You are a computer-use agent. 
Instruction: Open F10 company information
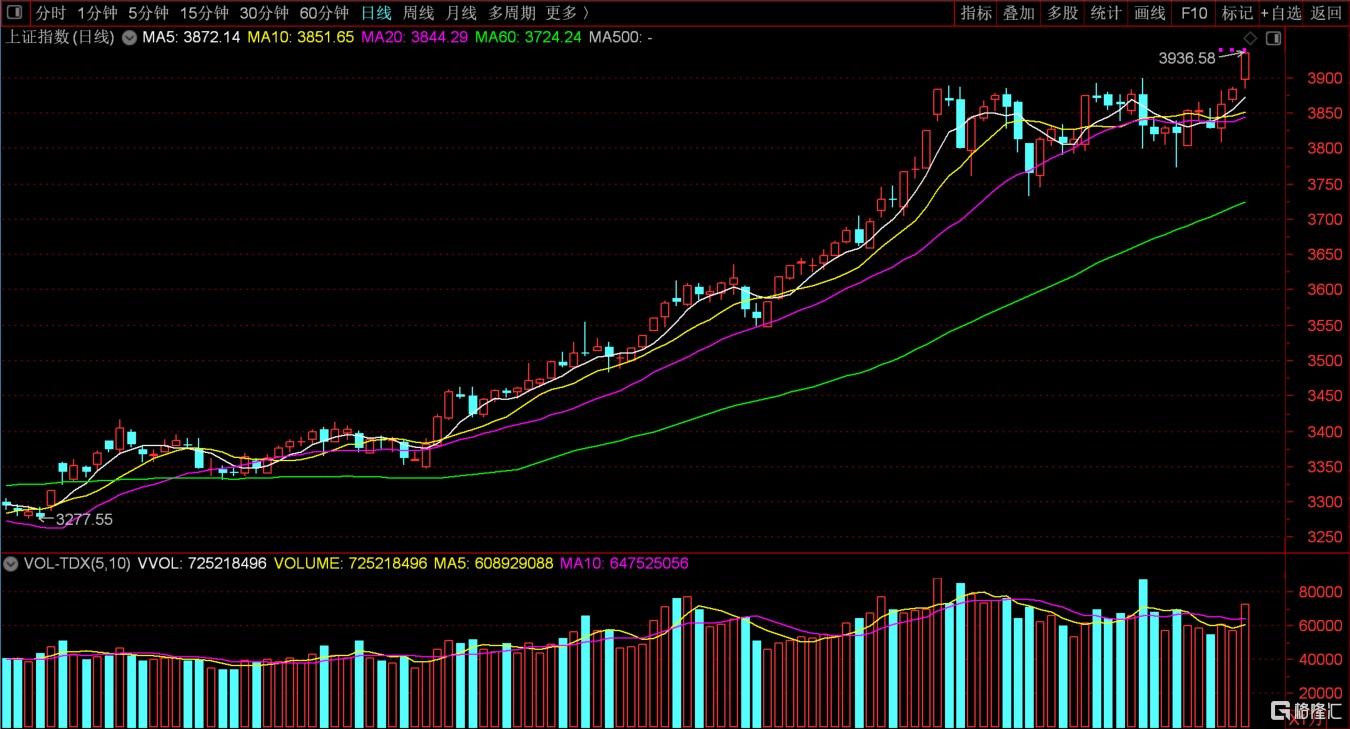click(1194, 13)
